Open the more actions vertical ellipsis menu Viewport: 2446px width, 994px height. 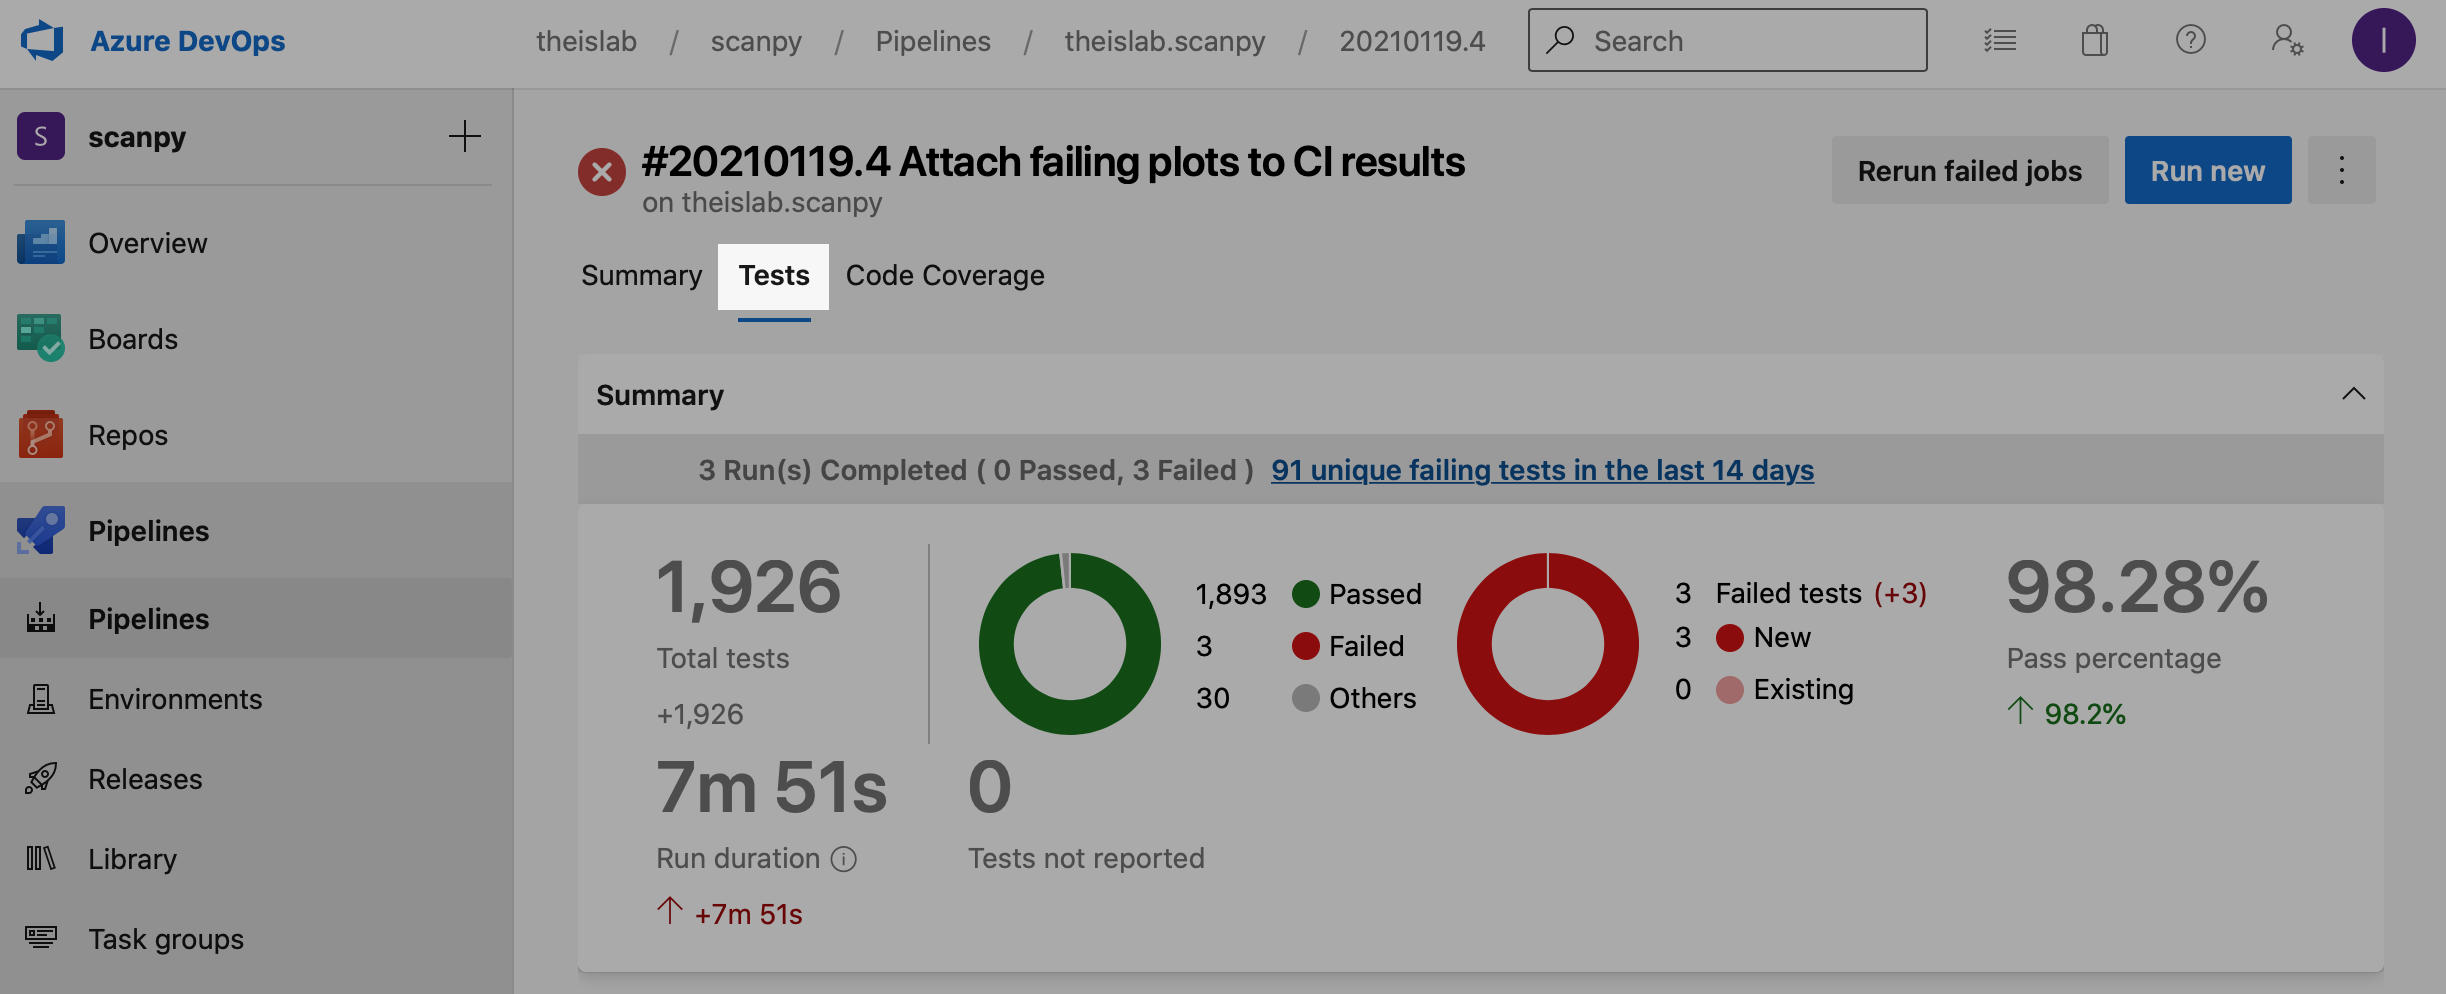(2341, 171)
